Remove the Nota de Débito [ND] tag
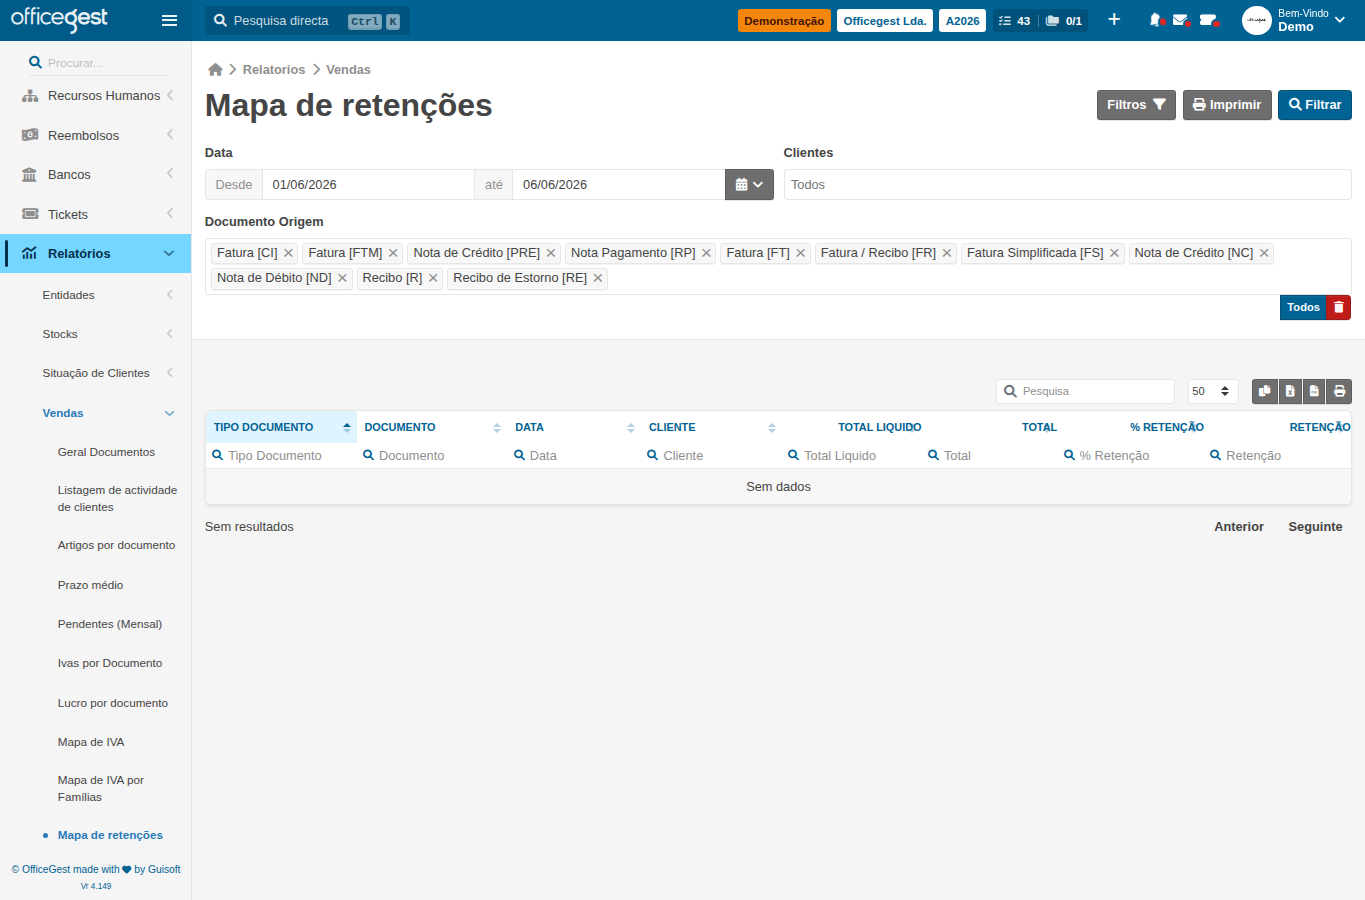The height and width of the screenshot is (900, 1365). point(342,278)
